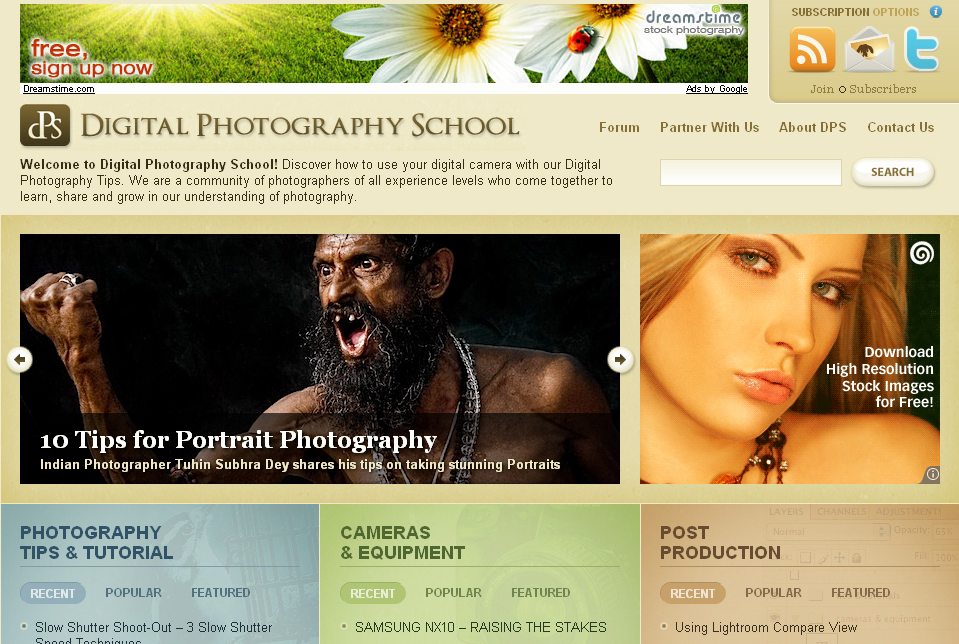Click the Subscription Options label
This screenshot has height=644, width=959.
point(855,12)
